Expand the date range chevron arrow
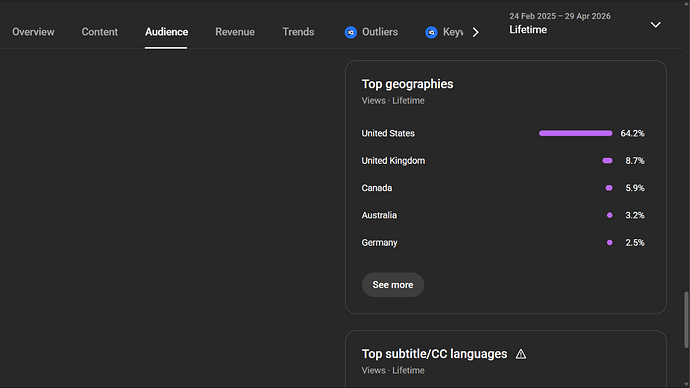 point(656,25)
